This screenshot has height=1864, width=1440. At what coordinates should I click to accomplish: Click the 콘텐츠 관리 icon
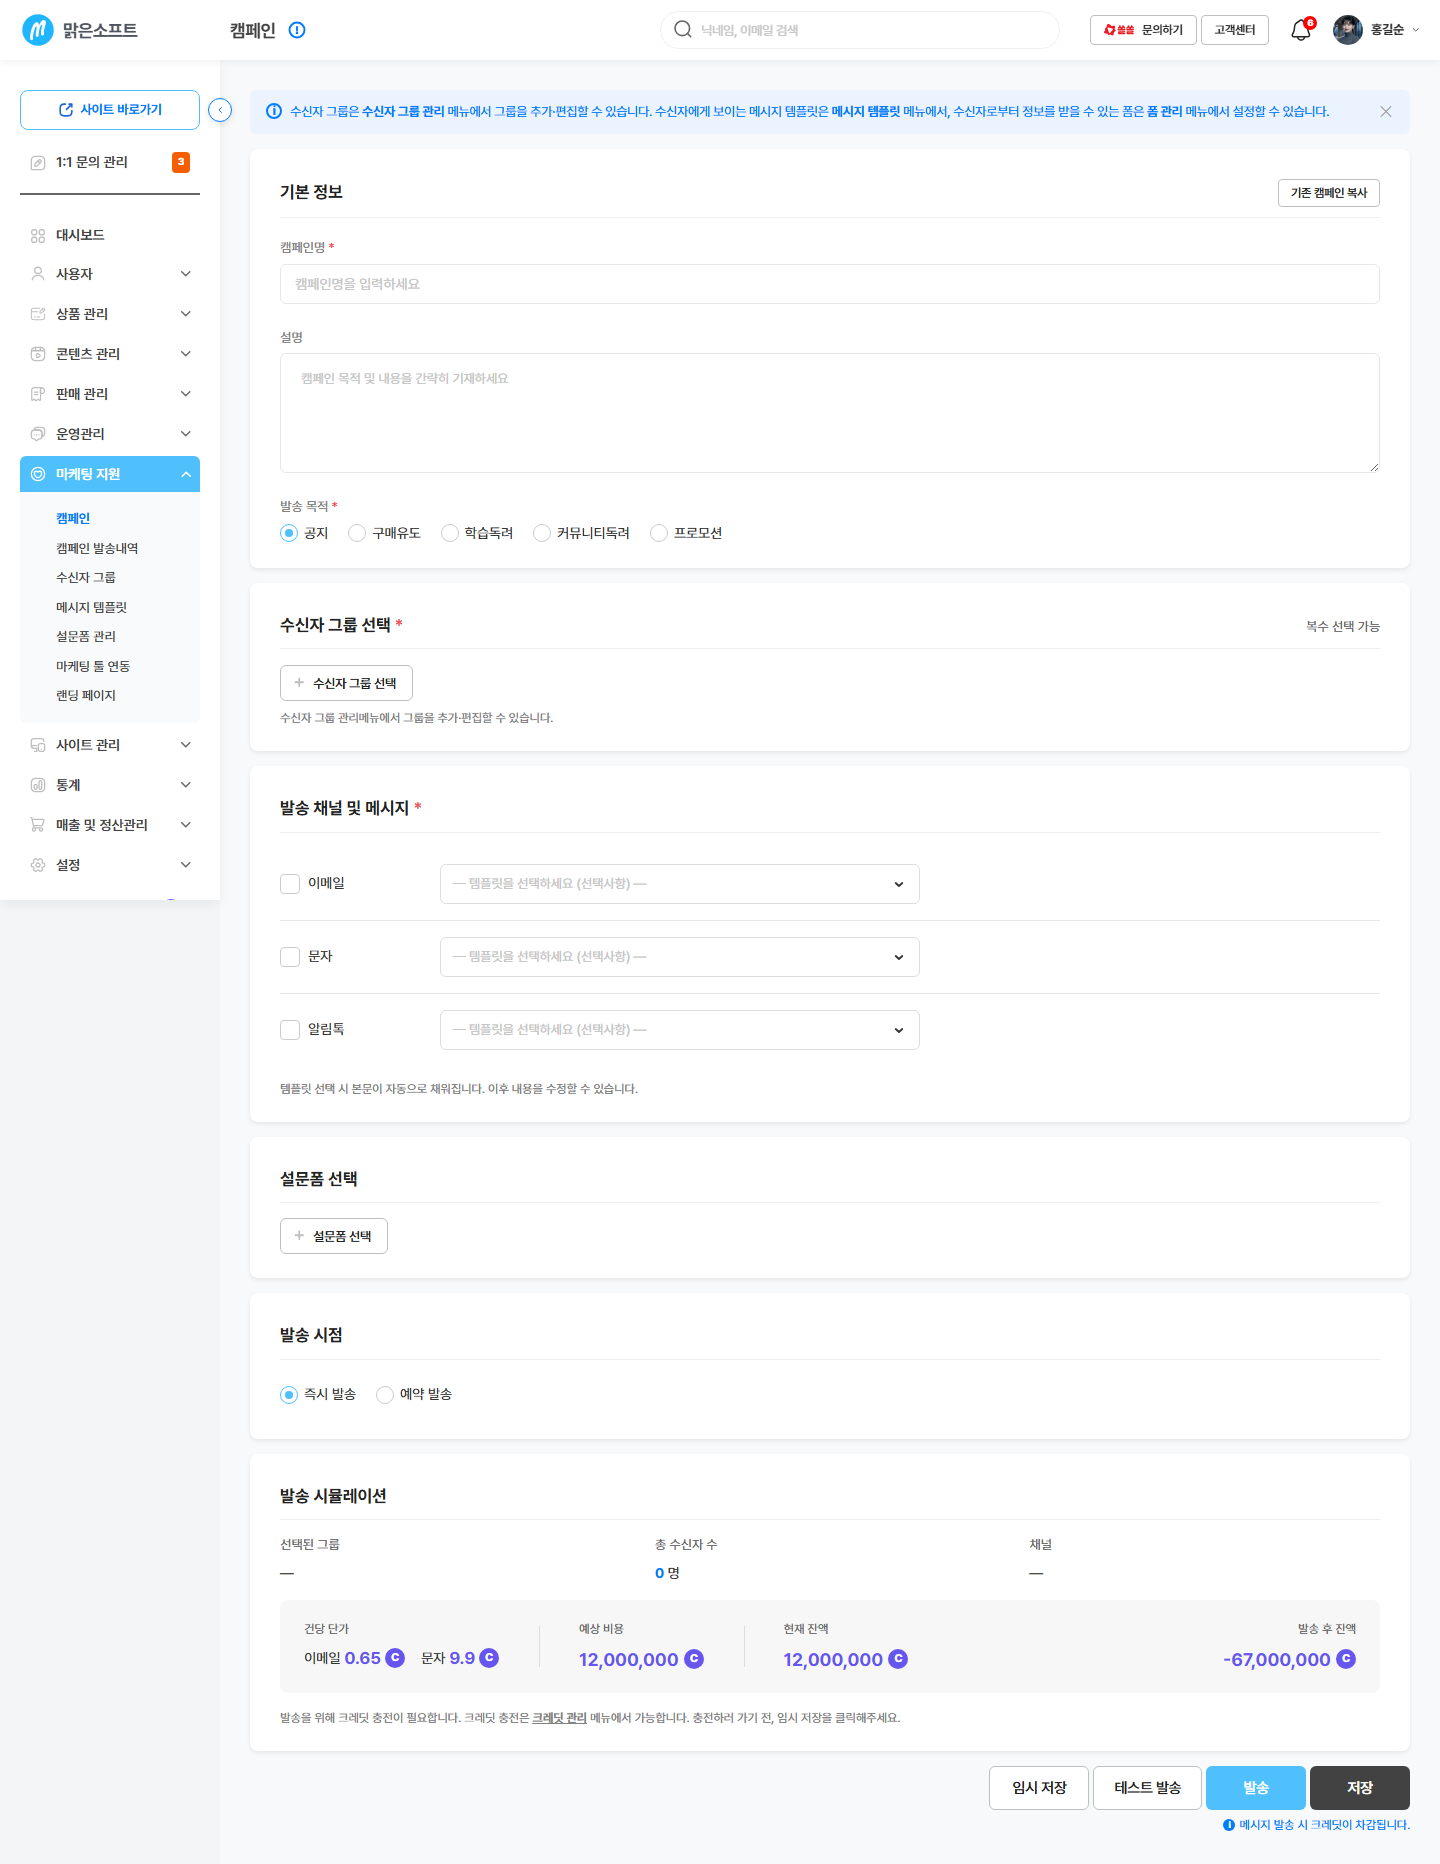click(x=38, y=354)
